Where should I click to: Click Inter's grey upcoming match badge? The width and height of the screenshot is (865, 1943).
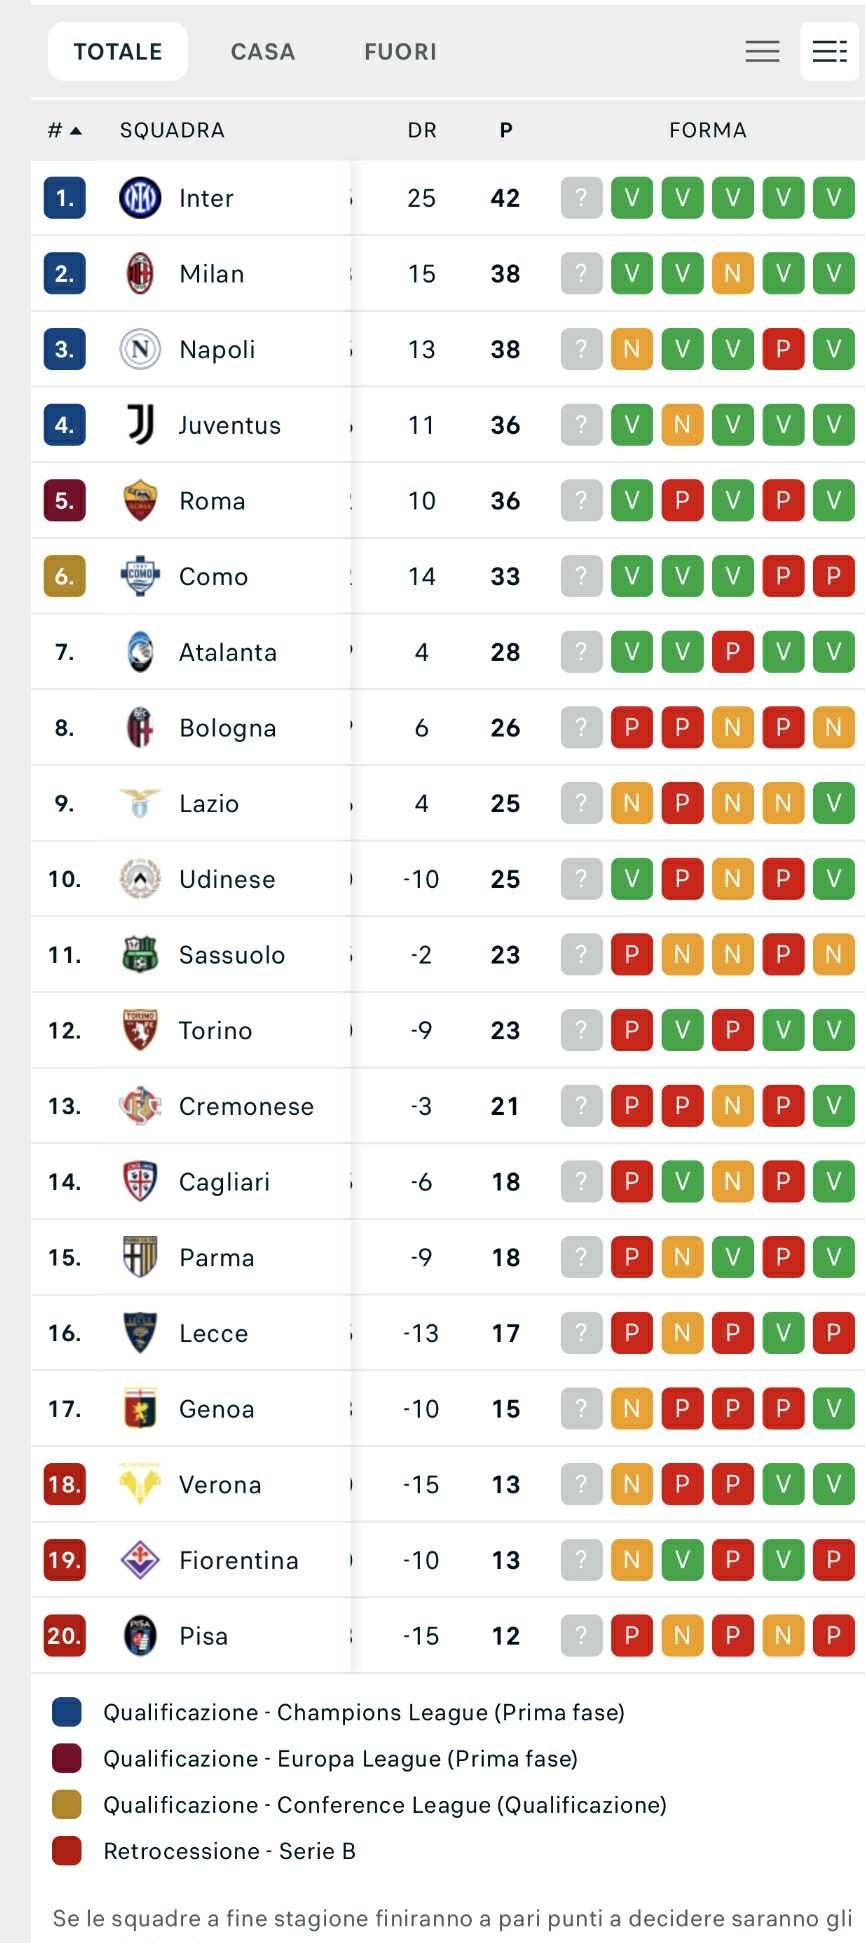[x=581, y=198]
